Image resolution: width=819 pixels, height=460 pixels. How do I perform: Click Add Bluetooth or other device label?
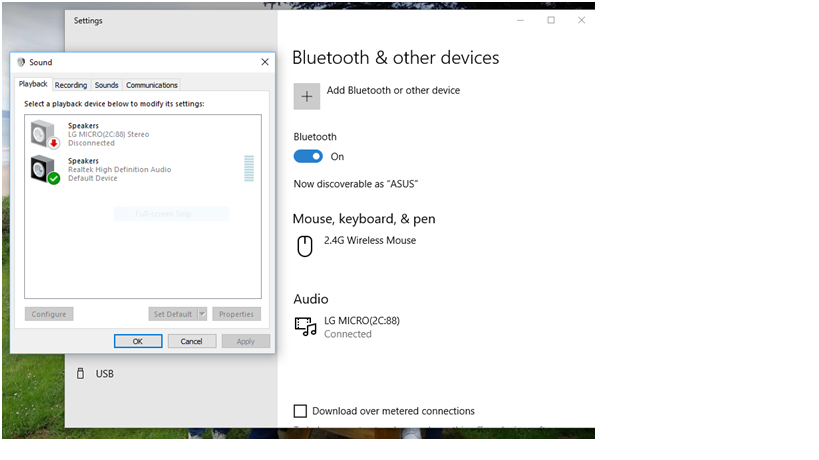tap(393, 90)
